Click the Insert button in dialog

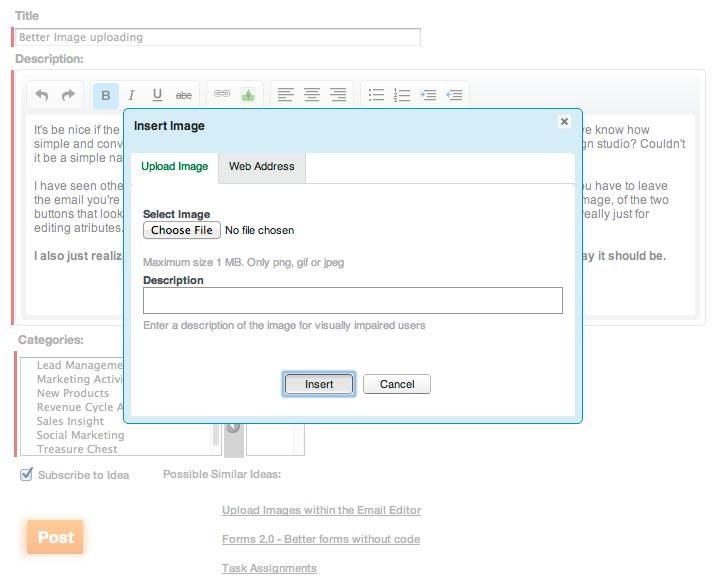pyautogui.click(x=318, y=384)
